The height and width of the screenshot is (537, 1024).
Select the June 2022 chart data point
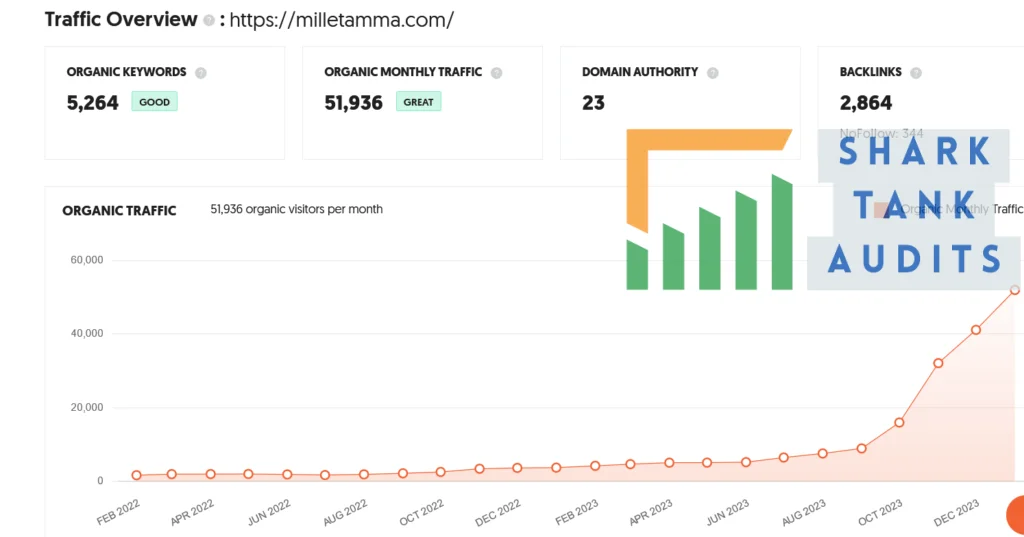click(287, 475)
